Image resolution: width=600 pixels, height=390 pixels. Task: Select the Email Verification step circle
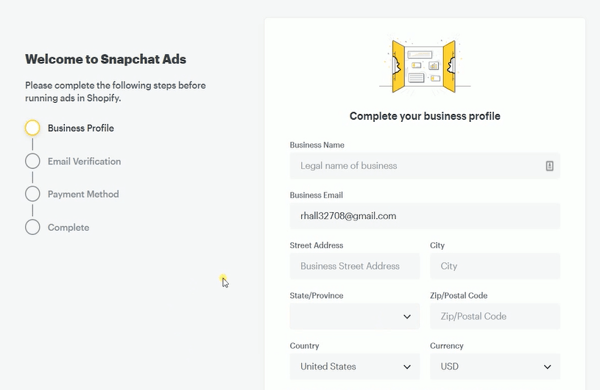pyautogui.click(x=33, y=161)
